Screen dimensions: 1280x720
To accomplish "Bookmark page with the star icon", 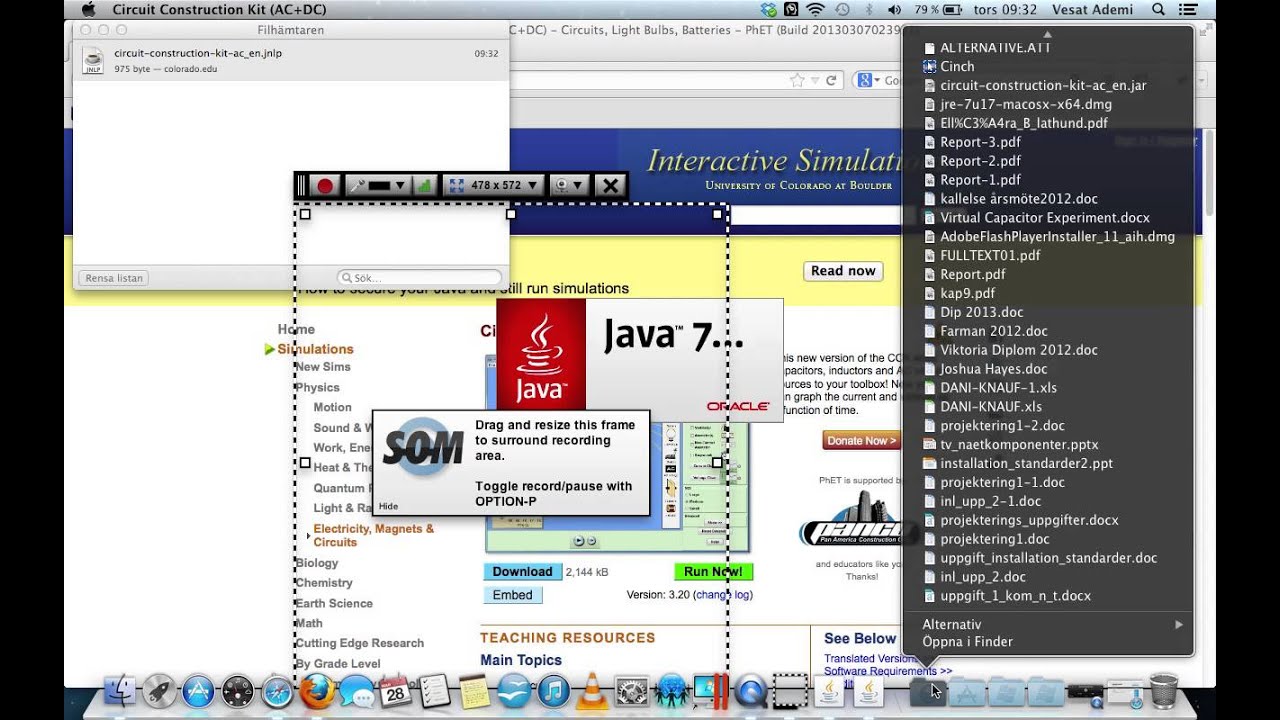I will (797, 80).
